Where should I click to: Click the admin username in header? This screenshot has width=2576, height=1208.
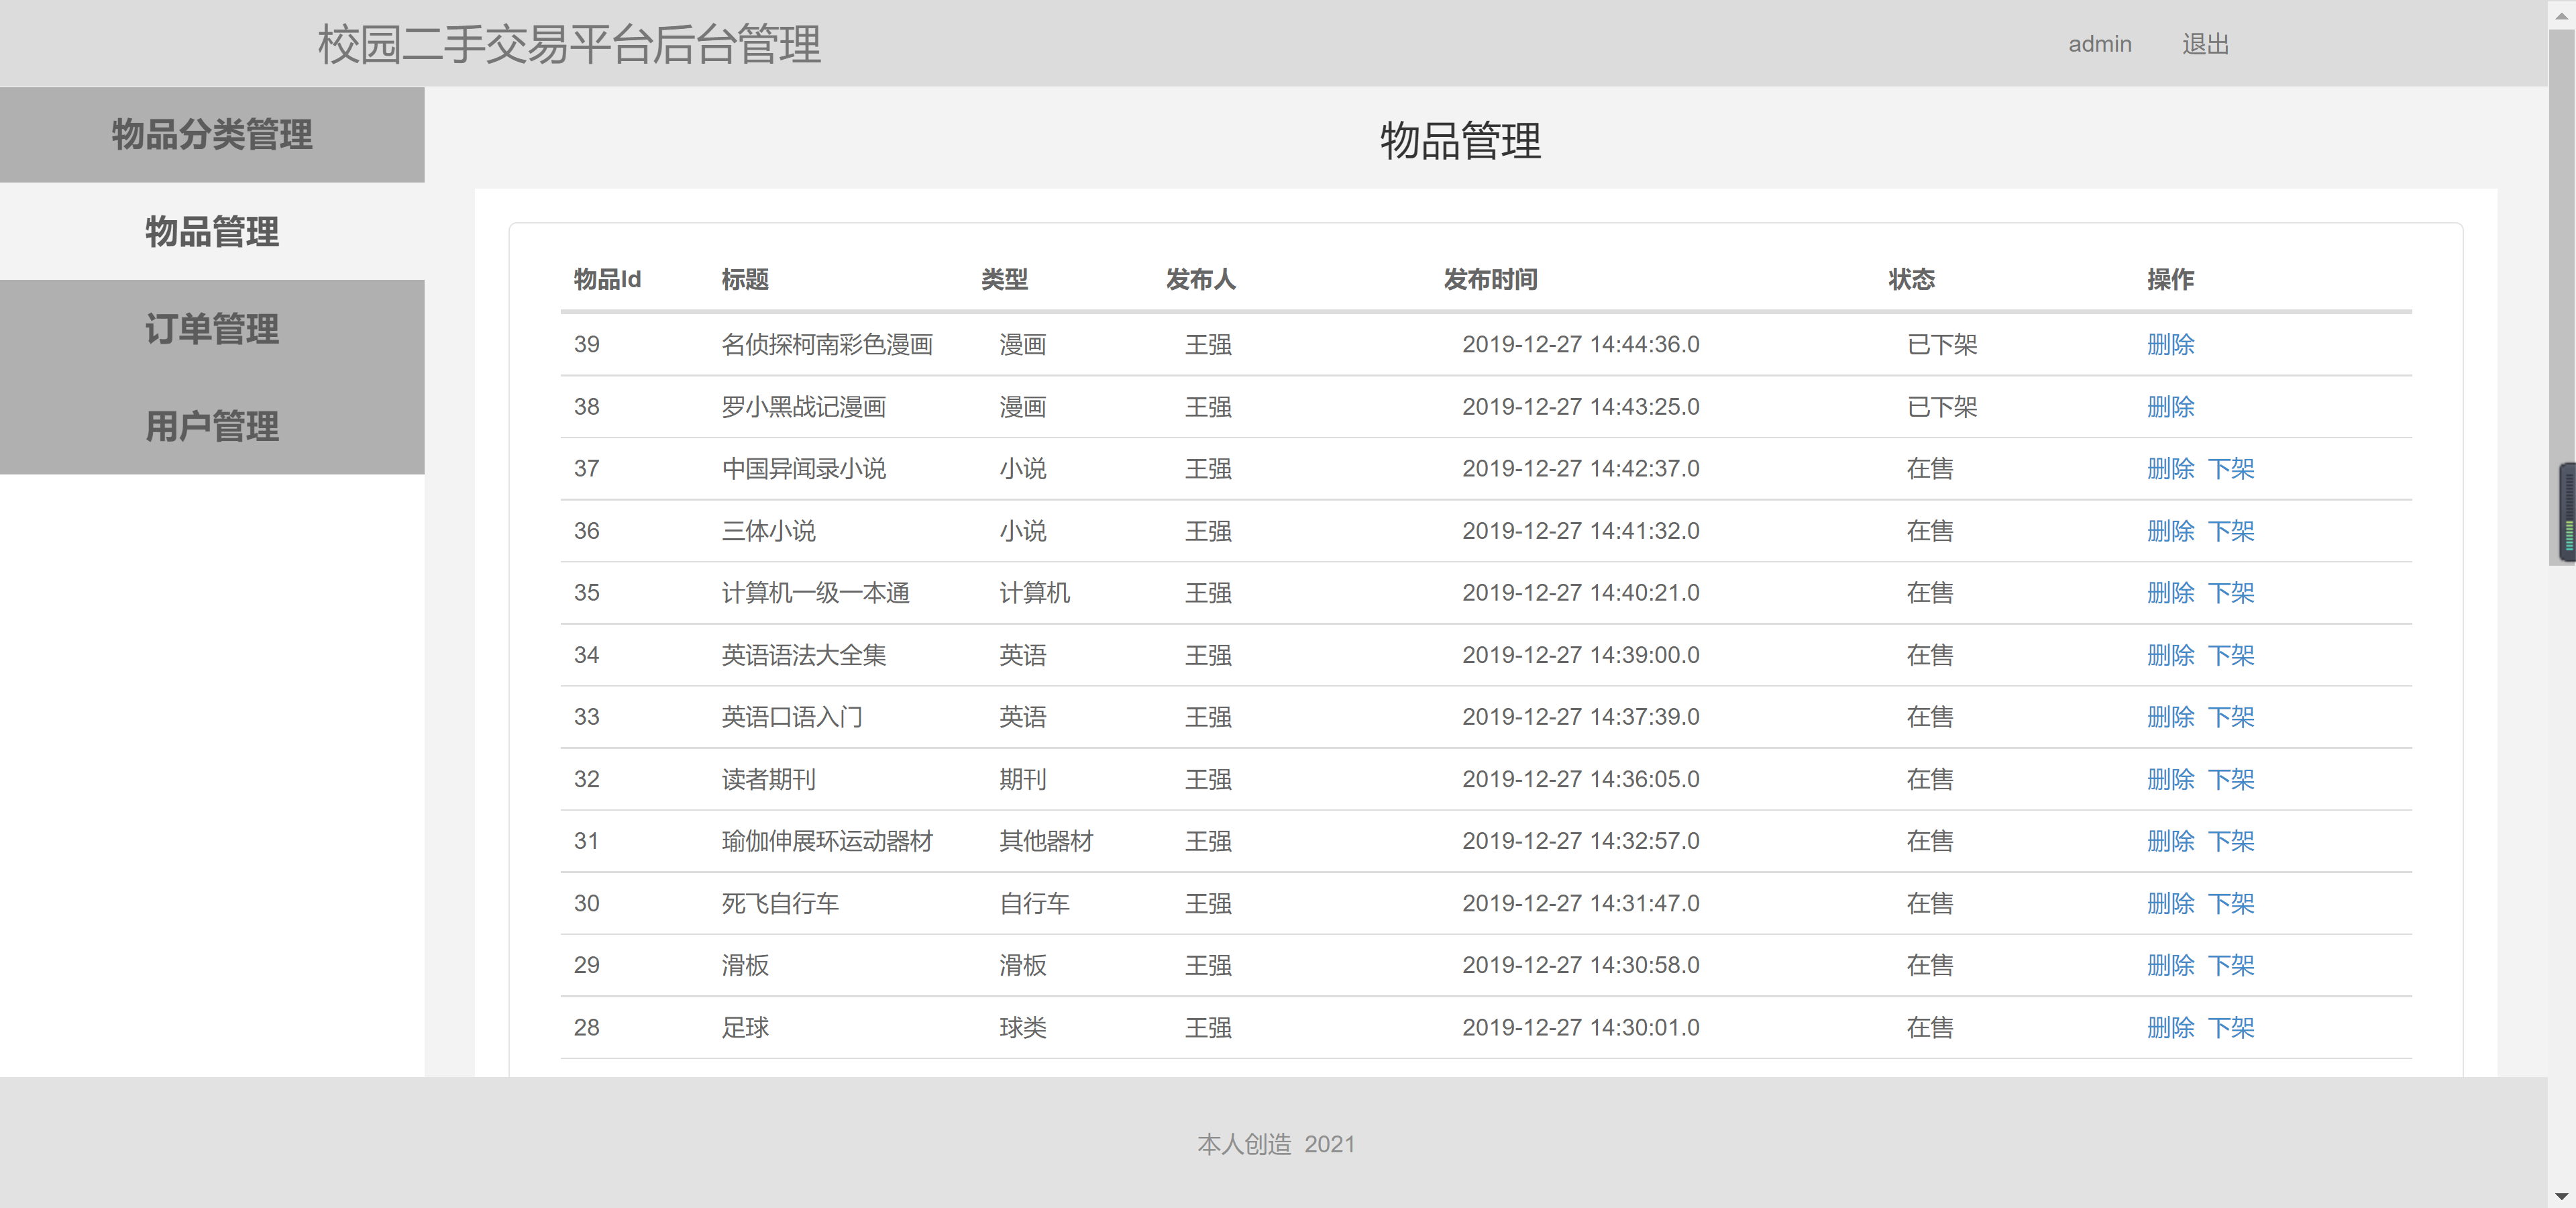pyautogui.click(x=2099, y=44)
